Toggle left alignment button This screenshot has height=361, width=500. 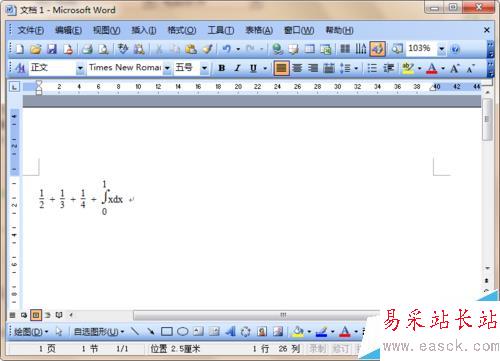coord(281,68)
